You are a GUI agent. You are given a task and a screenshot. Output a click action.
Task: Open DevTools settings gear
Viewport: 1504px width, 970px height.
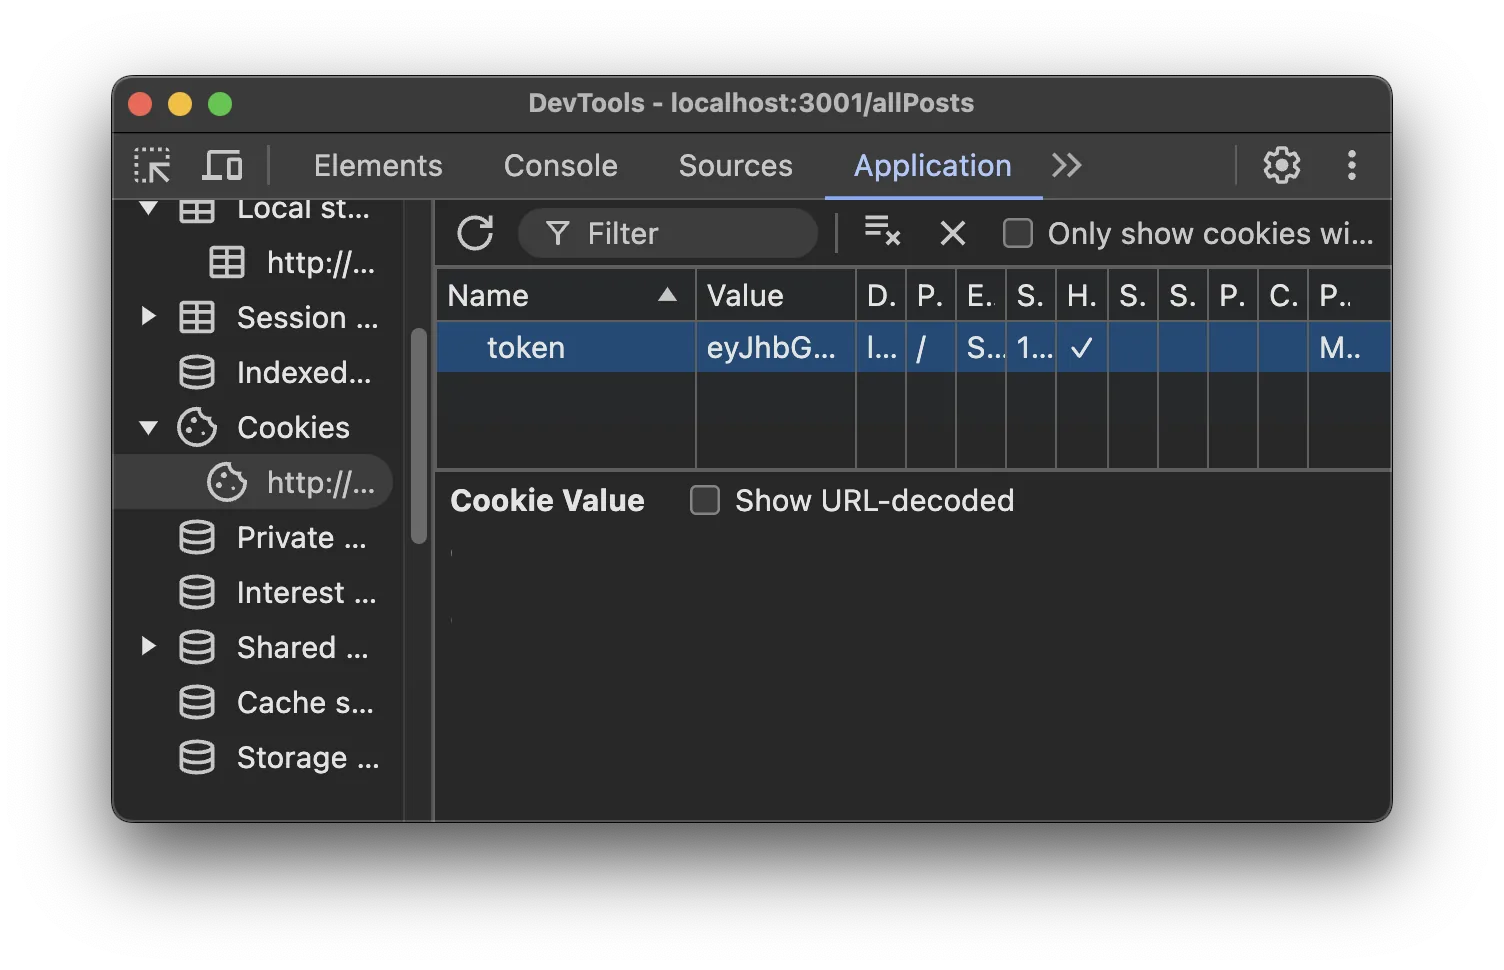pyautogui.click(x=1281, y=165)
